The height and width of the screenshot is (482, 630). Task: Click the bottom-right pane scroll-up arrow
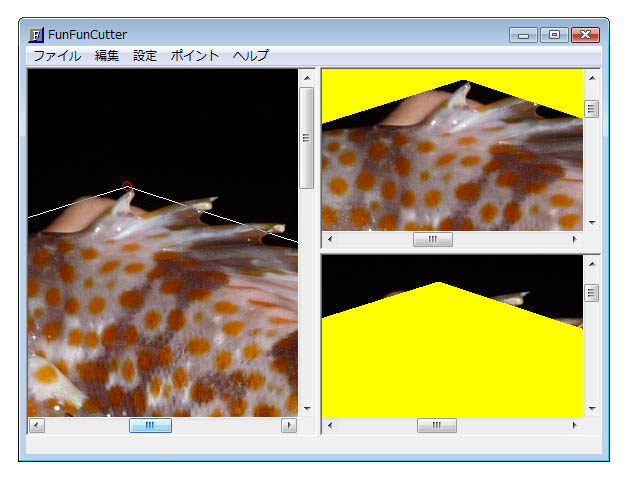(x=592, y=264)
